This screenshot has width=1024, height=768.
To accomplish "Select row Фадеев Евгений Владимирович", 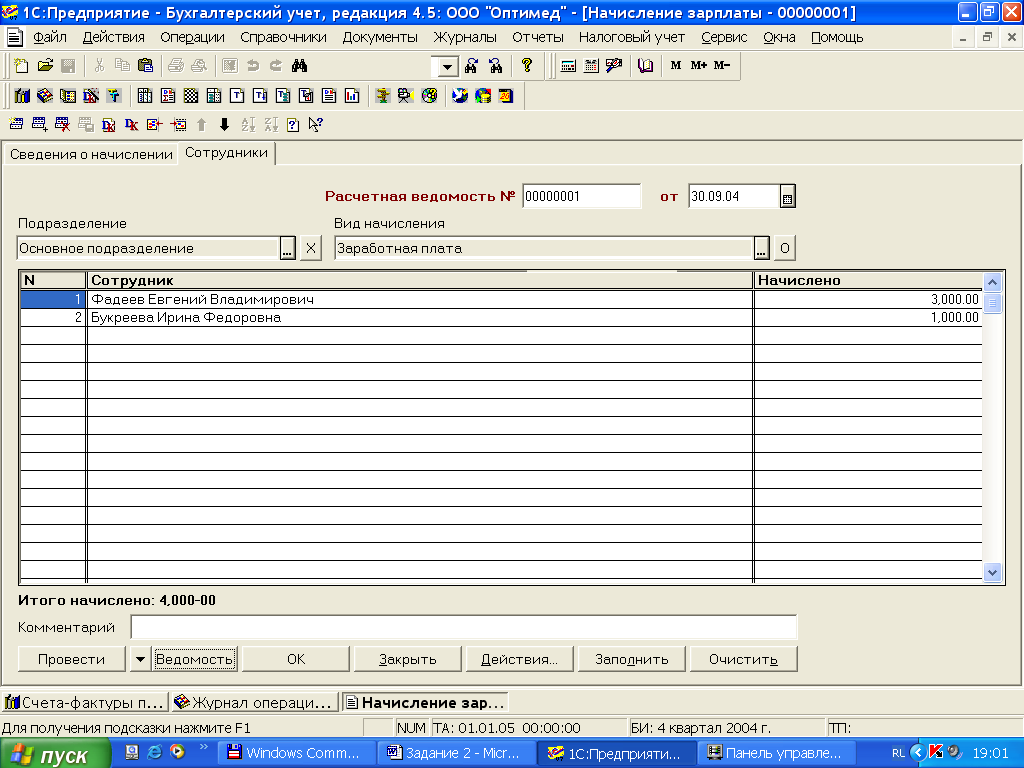I will (x=501, y=299).
